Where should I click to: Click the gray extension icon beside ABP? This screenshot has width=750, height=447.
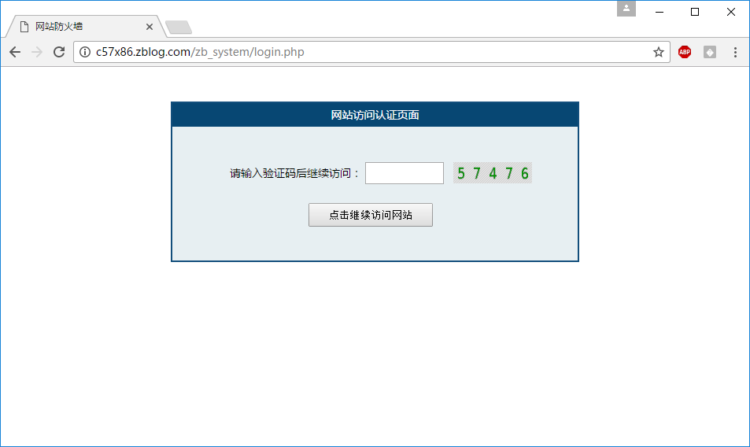(709, 52)
